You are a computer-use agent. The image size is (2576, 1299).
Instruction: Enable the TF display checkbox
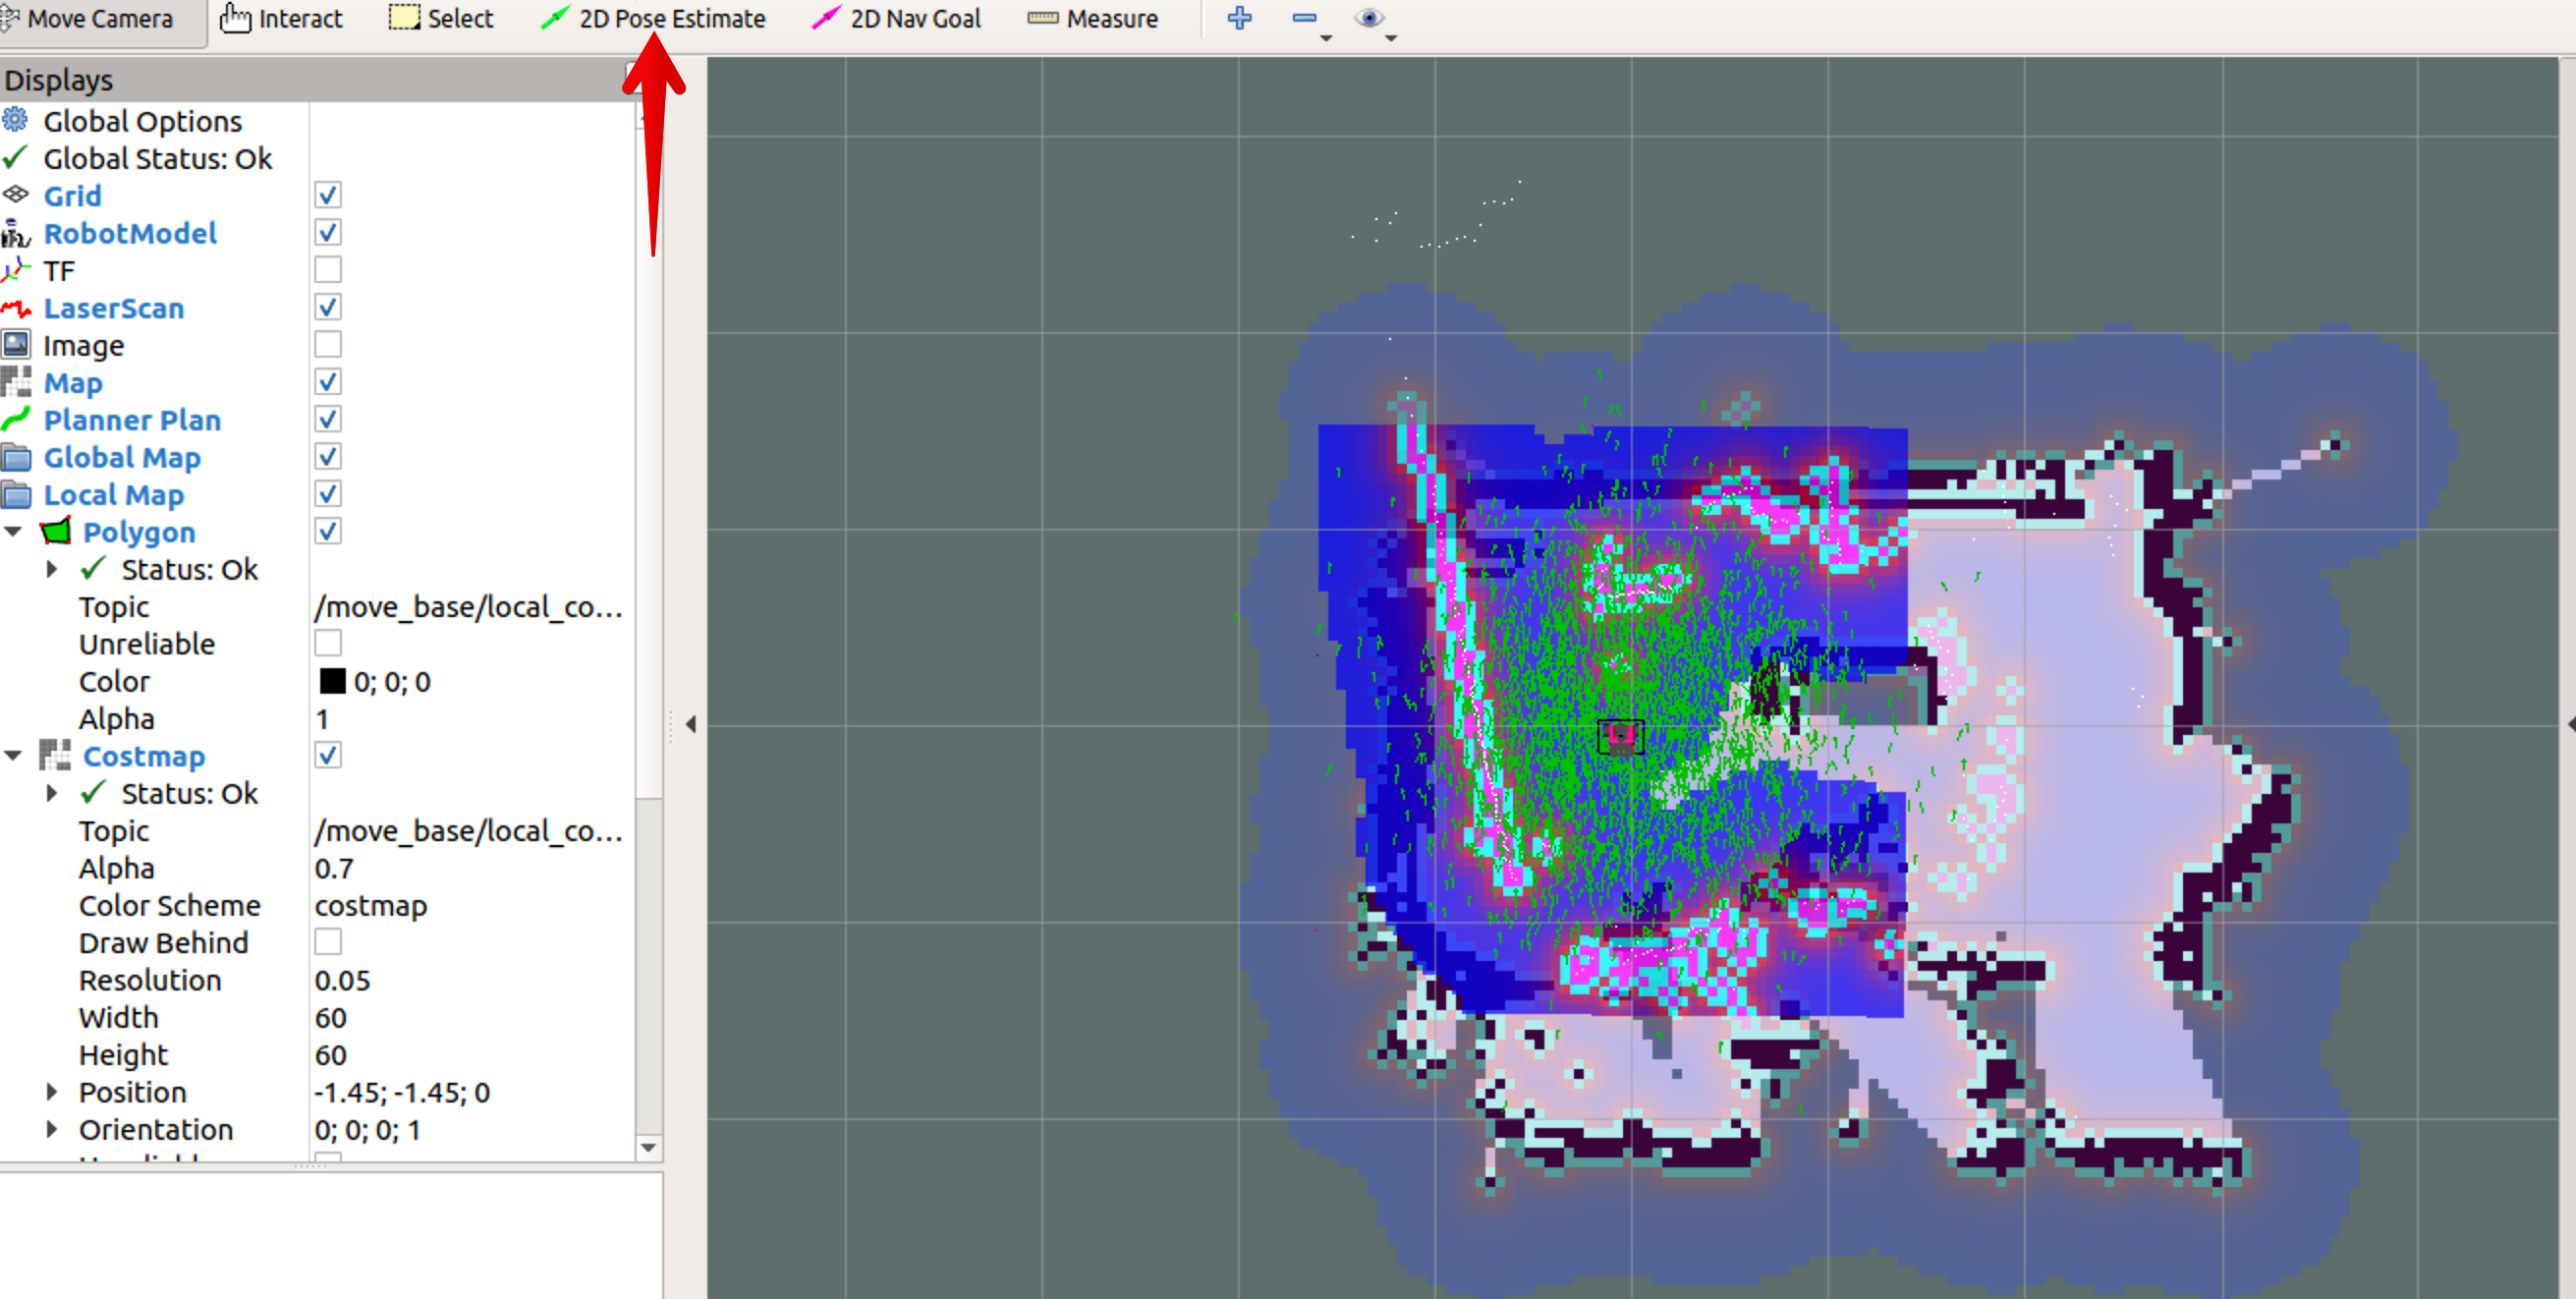point(327,270)
